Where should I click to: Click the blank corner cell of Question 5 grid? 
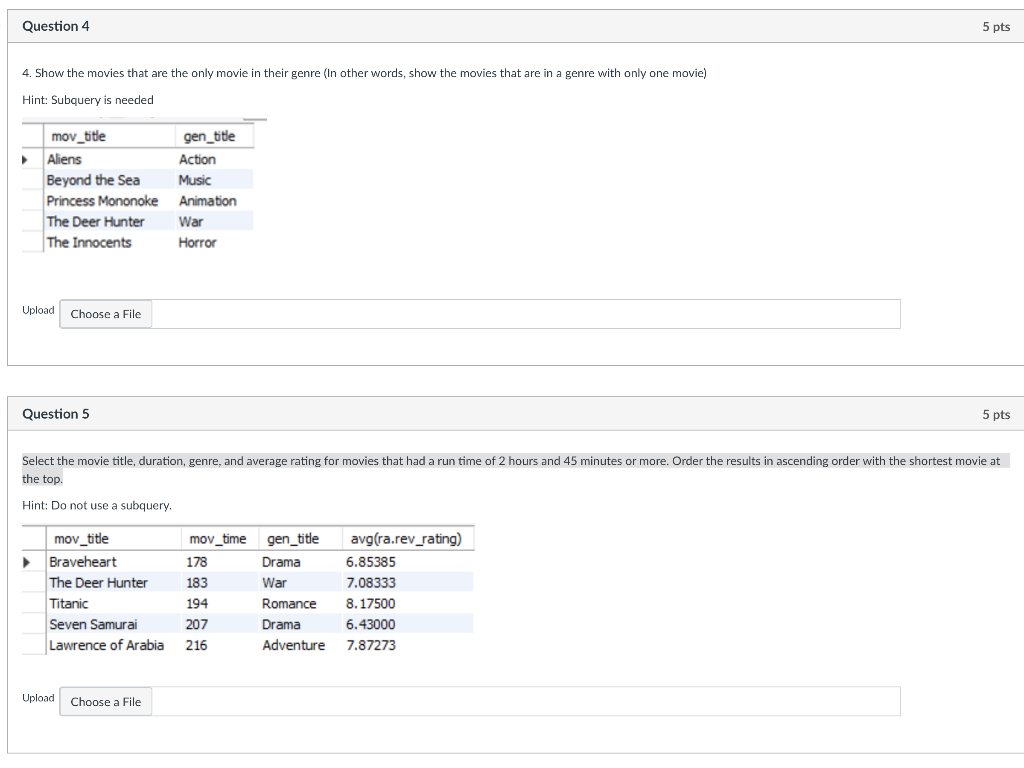33,538
